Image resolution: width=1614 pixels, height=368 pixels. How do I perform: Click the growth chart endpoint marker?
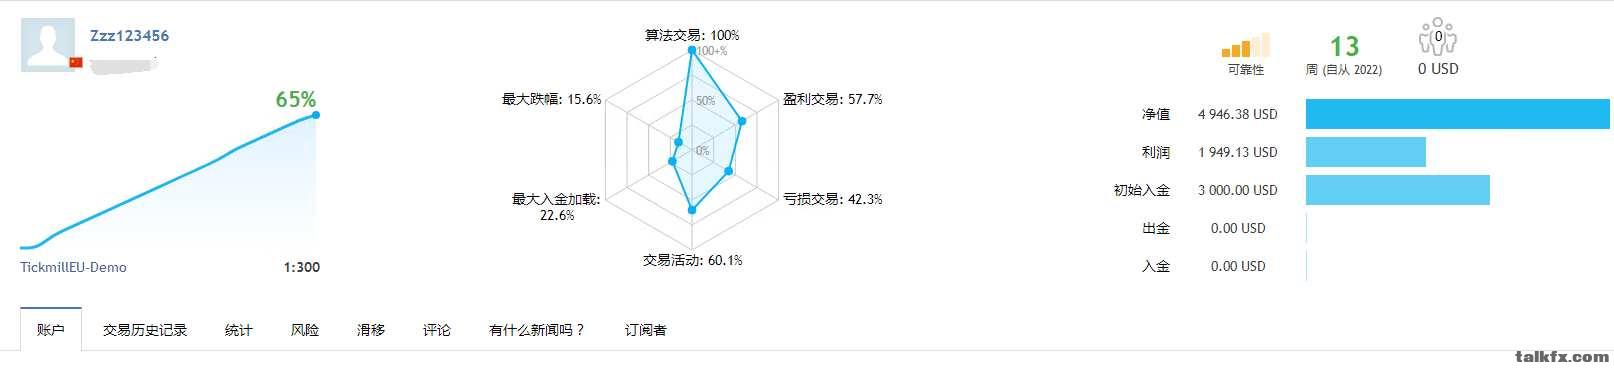316,115
